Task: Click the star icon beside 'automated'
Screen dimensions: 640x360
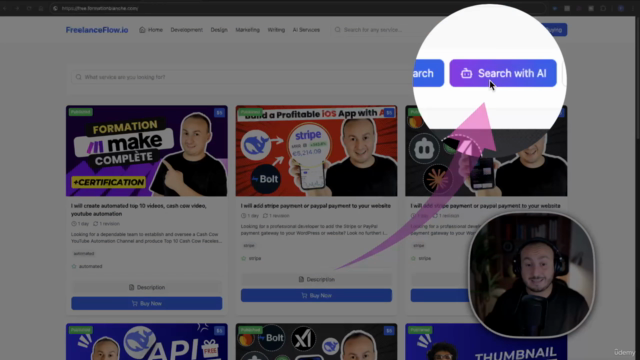Action: pyautogui.click(x=74, y=266)
